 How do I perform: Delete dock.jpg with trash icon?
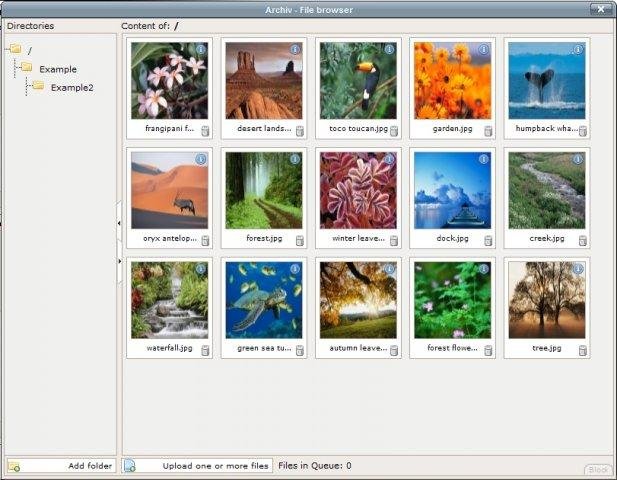coord(488,241)
